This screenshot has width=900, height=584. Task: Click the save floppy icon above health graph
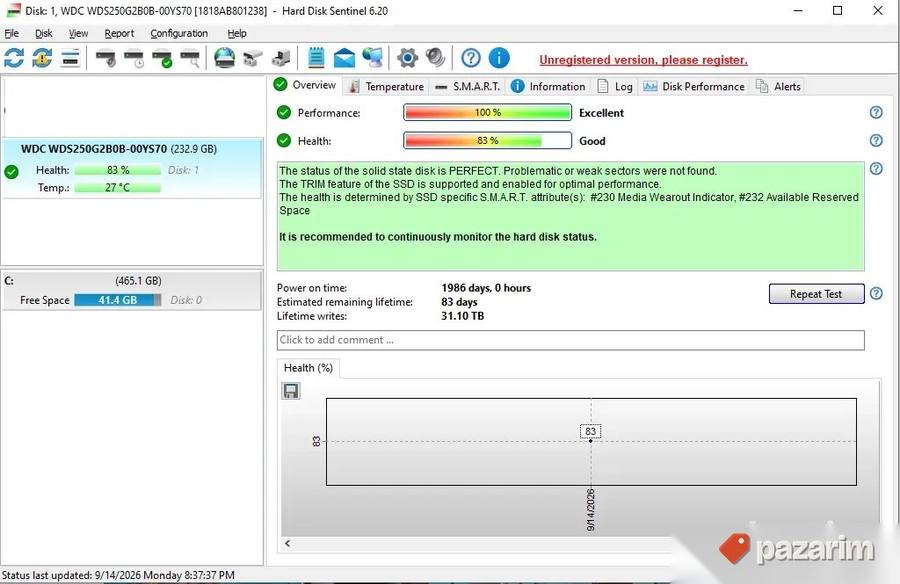(291, 391)
